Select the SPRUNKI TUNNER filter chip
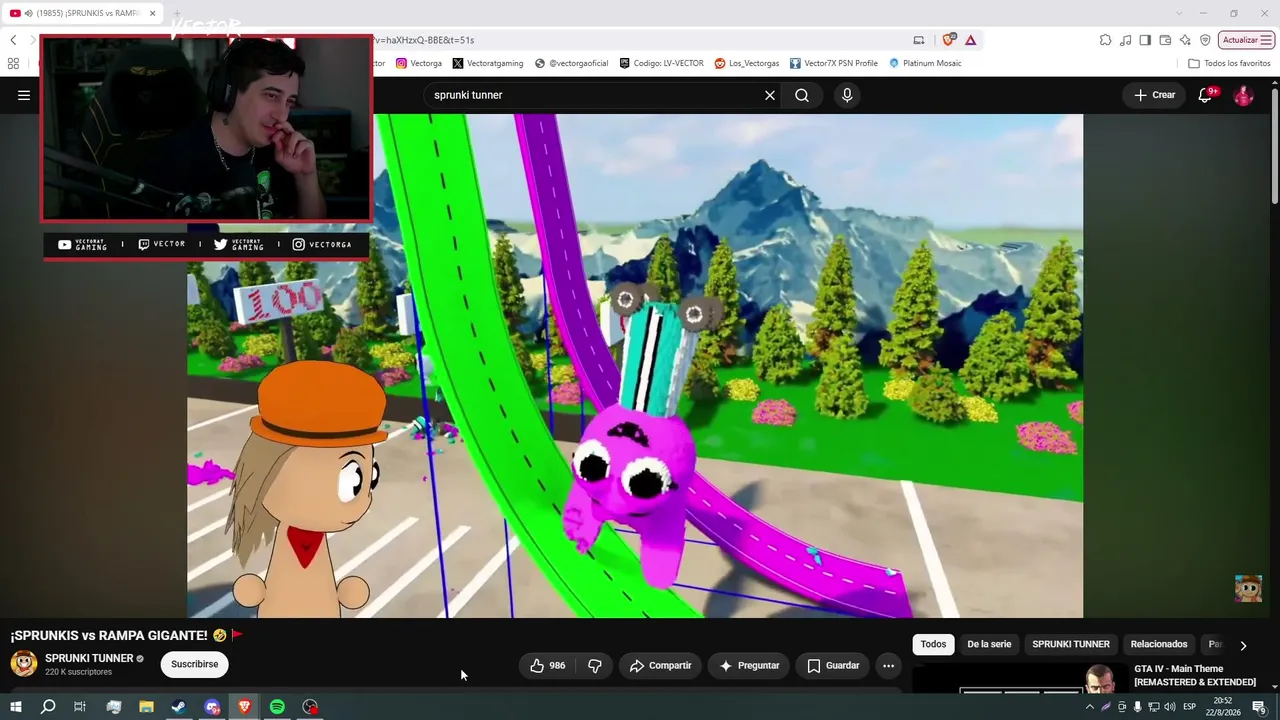The image size is (1280, 720). [x=1071, y=644]
